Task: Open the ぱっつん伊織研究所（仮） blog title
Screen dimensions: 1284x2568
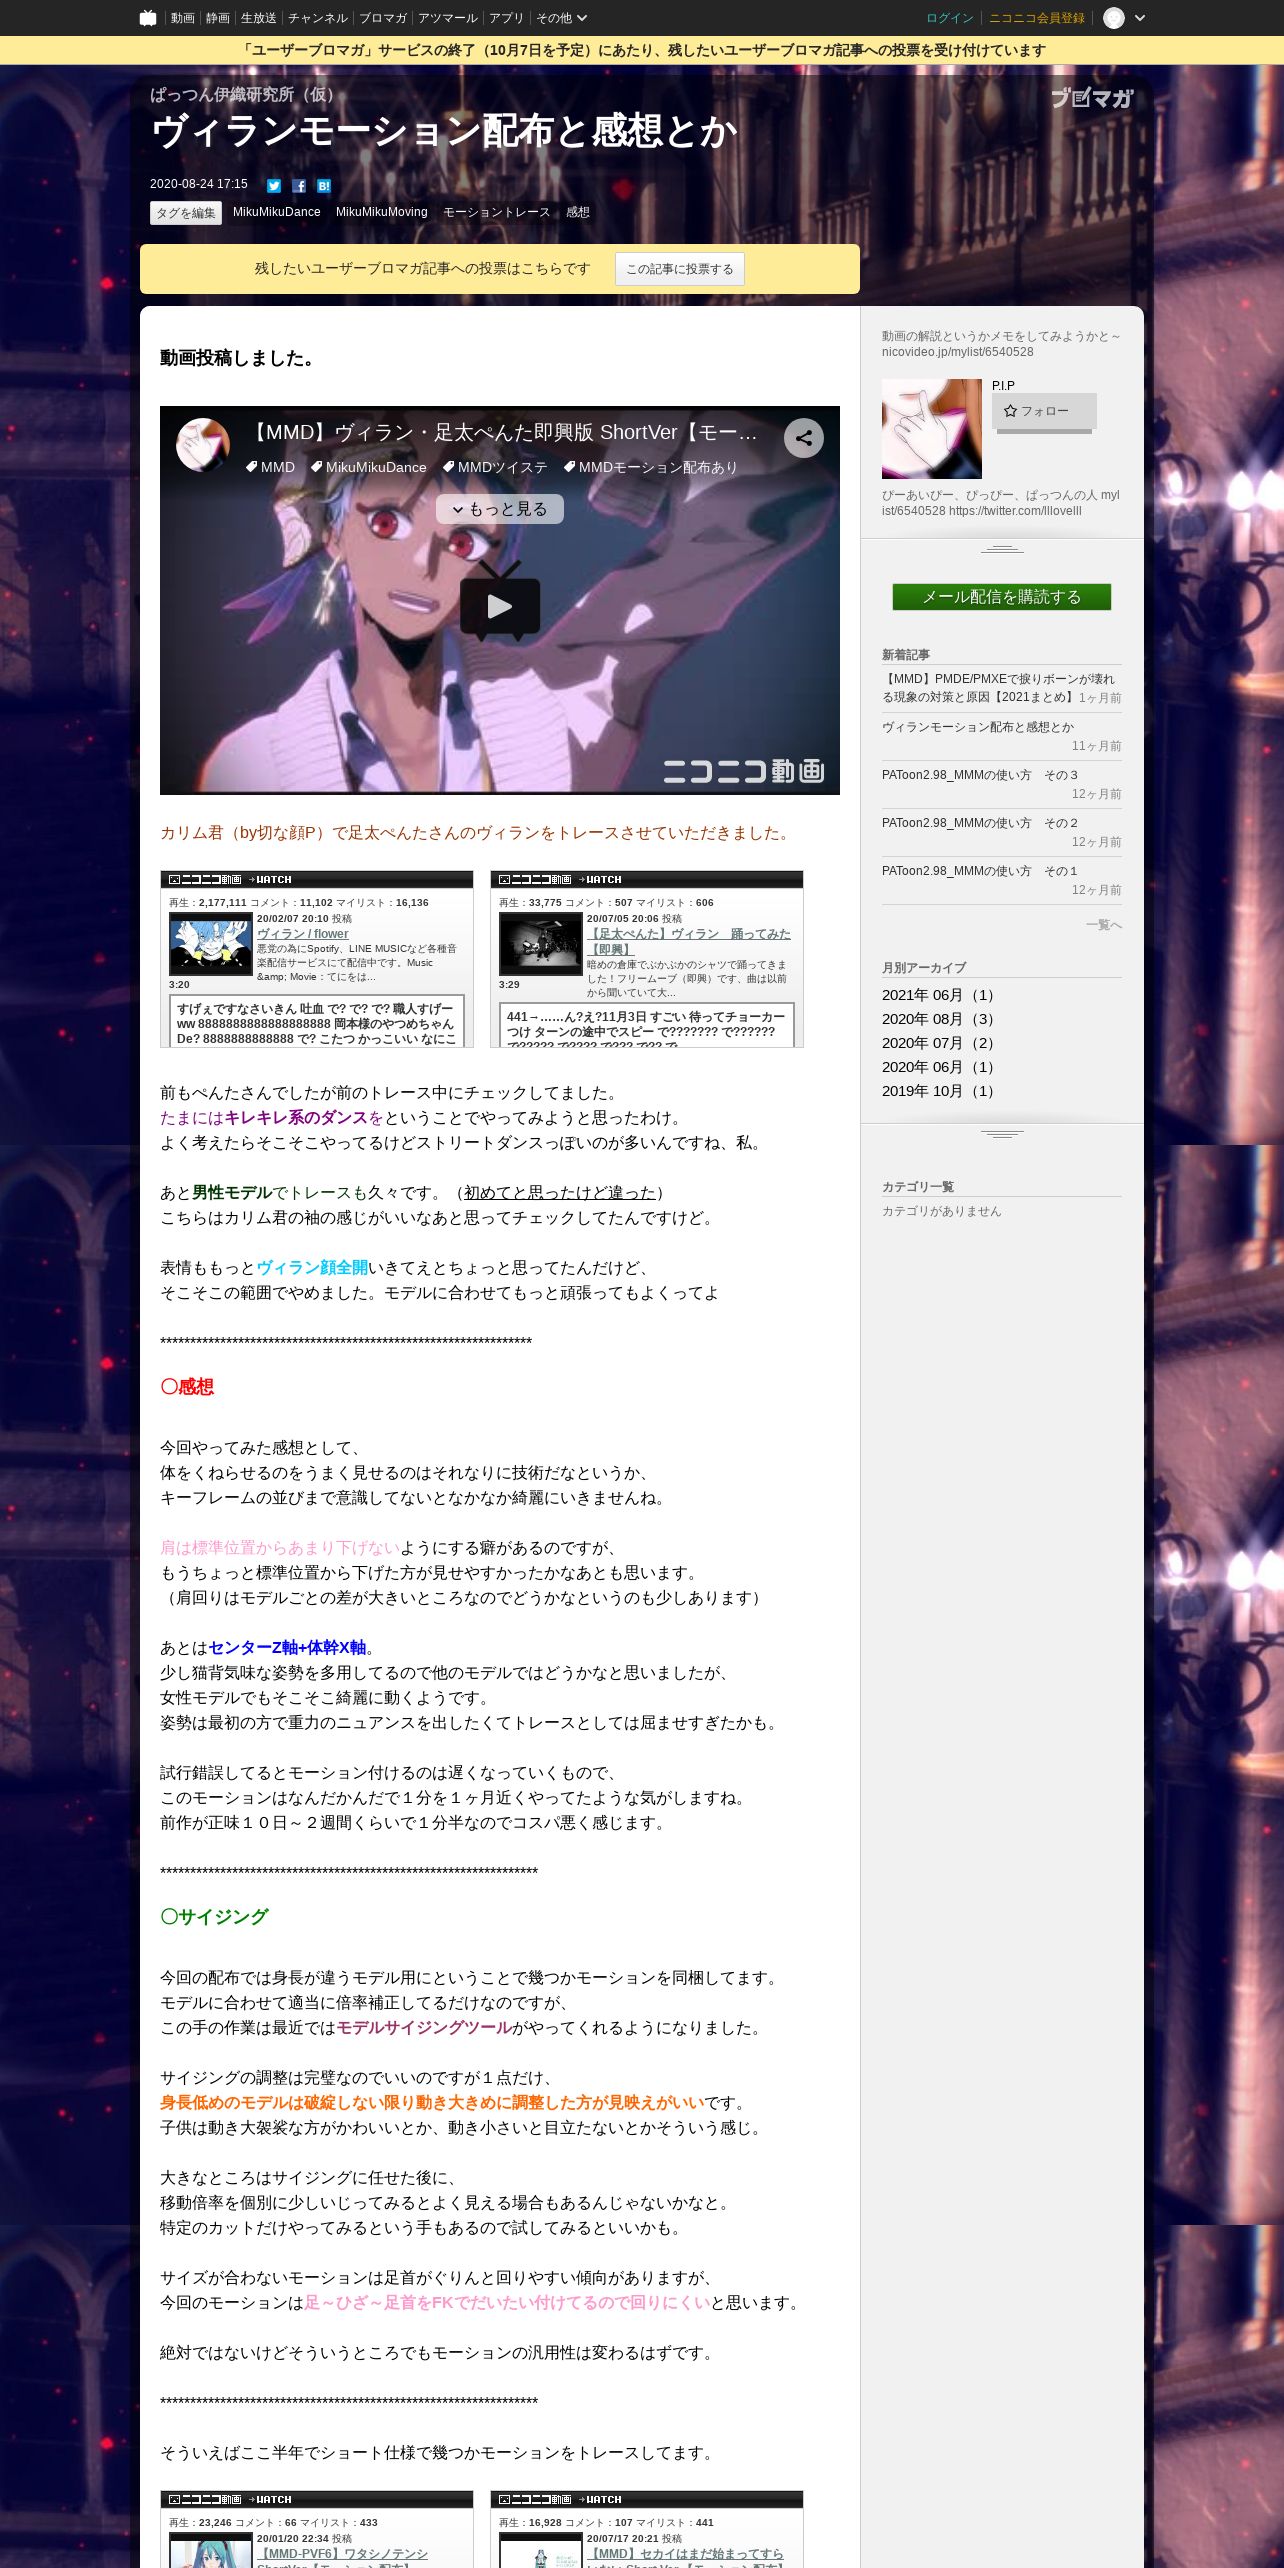Action: coord(245,95)
